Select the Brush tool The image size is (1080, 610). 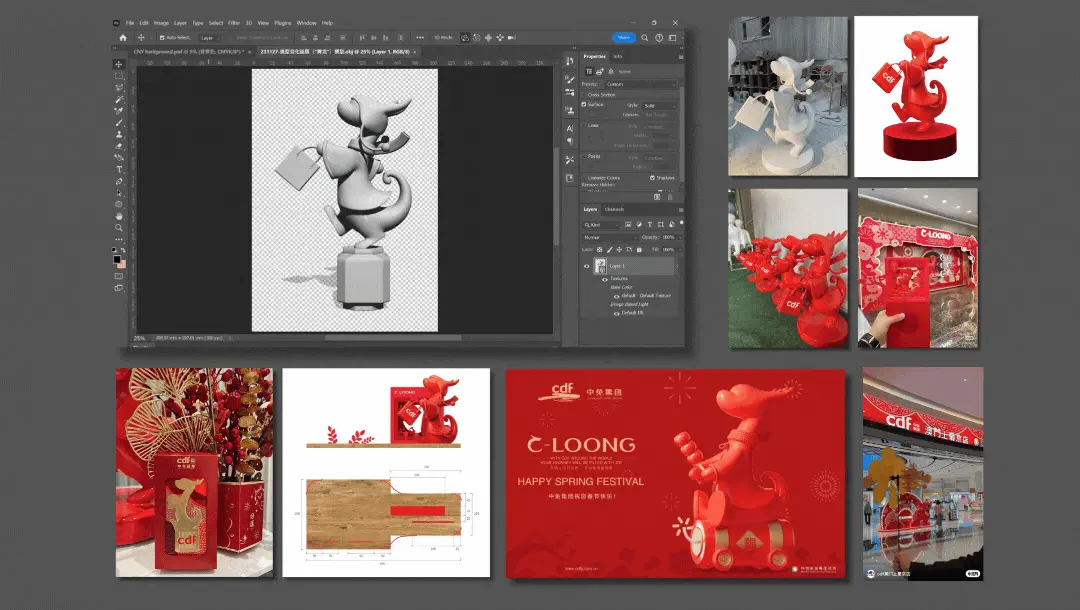(118, 123)
